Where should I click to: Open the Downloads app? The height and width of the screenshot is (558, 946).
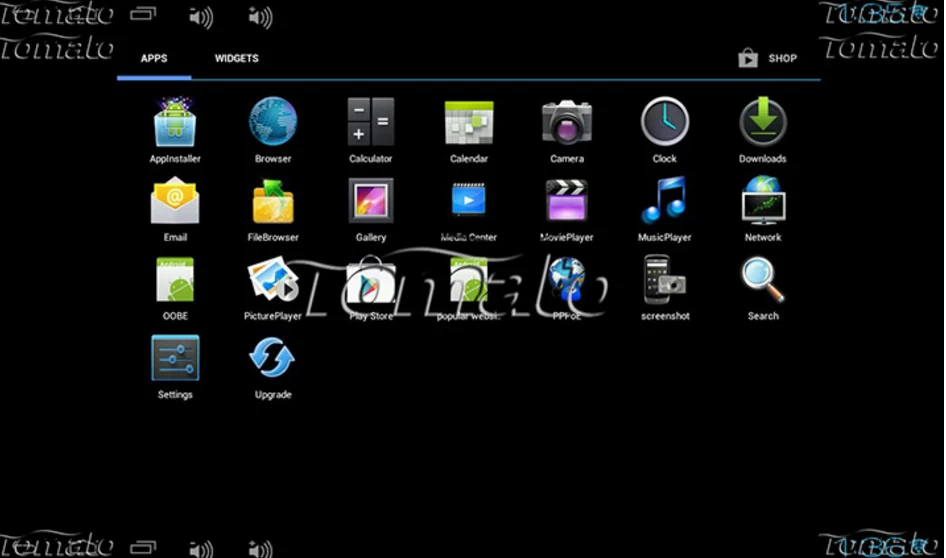coord(763,122)
